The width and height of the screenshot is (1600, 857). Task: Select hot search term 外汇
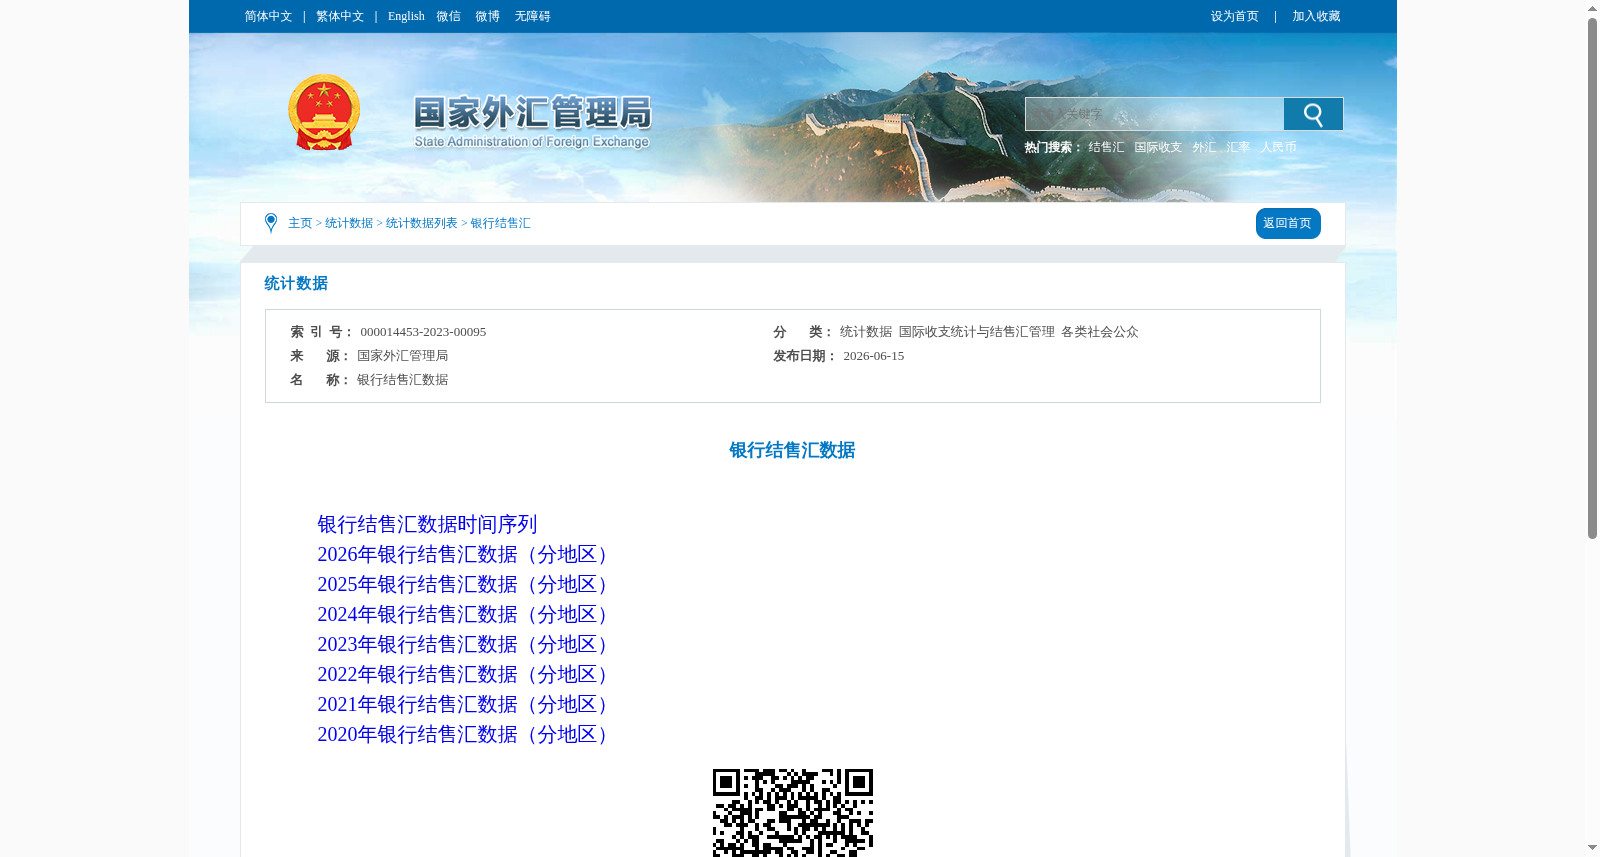[x=1204, y=147]
